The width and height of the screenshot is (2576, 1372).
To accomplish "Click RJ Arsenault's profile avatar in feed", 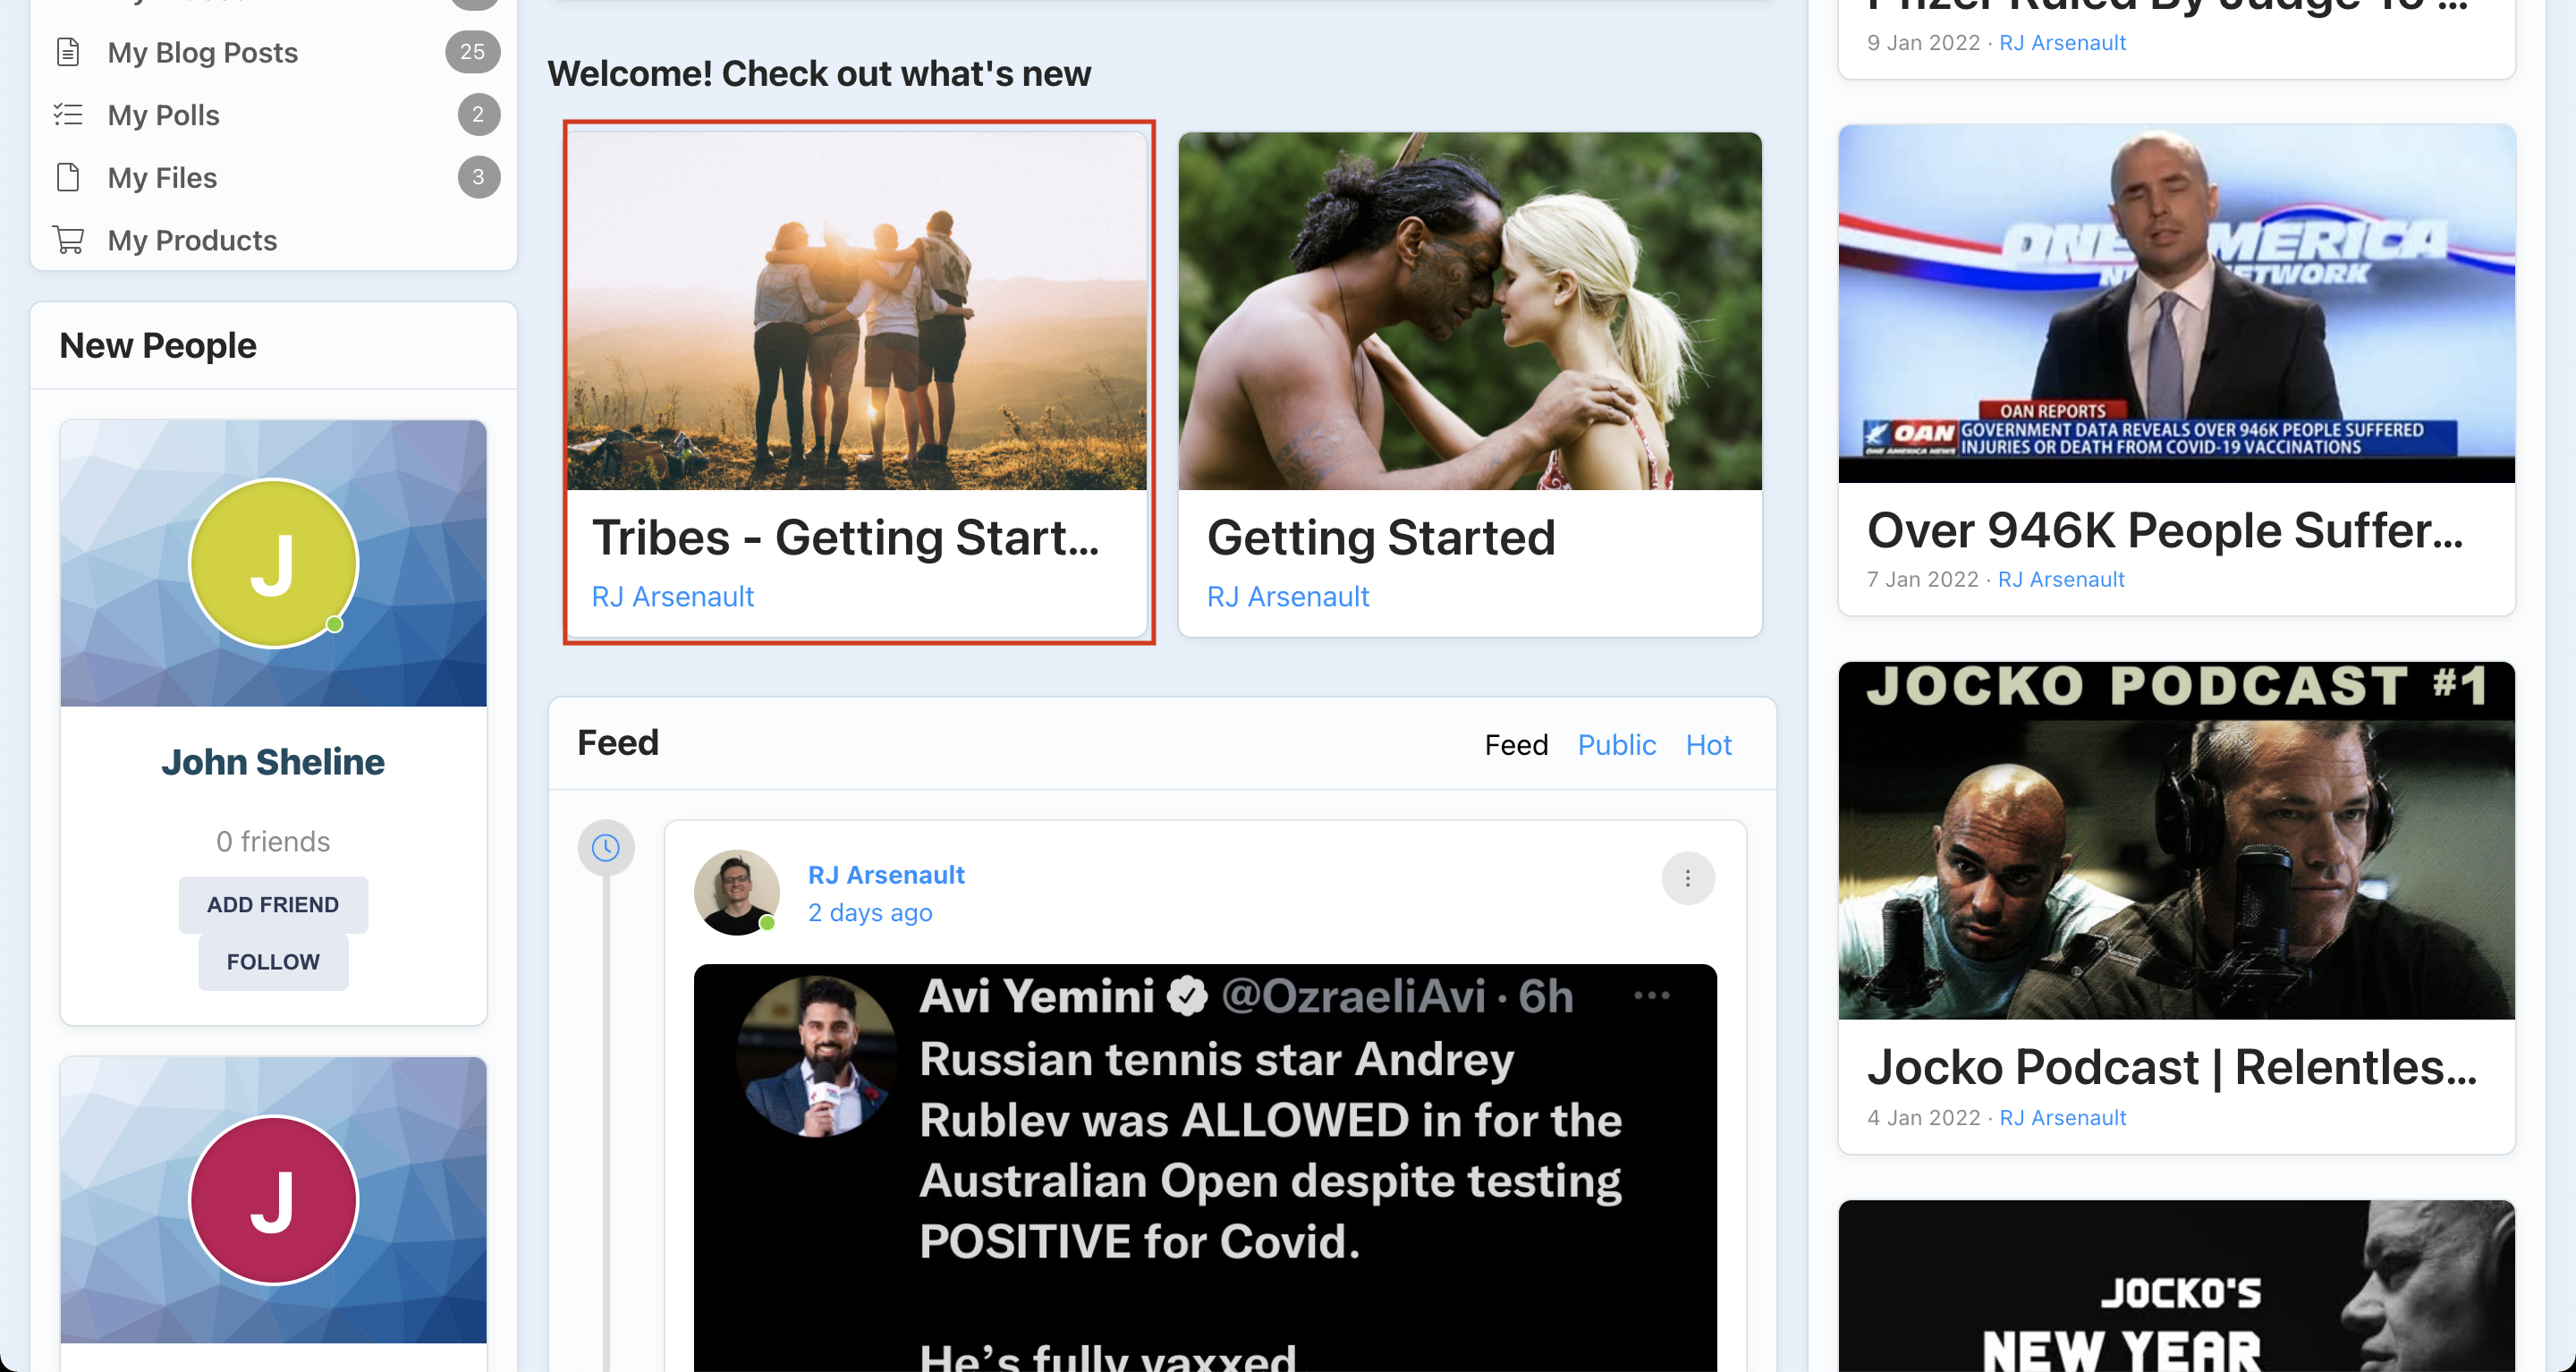I will click(x=736, y=892).
